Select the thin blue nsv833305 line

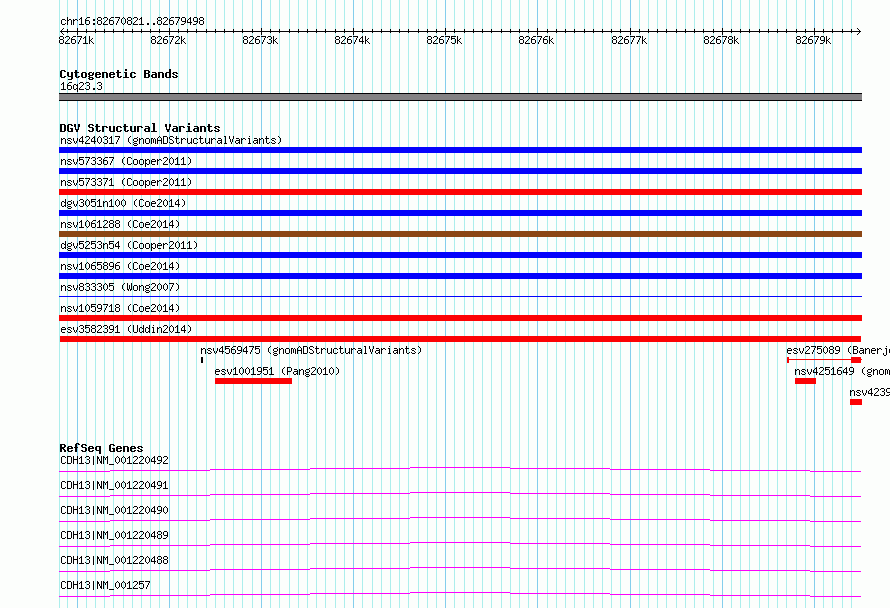(460, 297)
